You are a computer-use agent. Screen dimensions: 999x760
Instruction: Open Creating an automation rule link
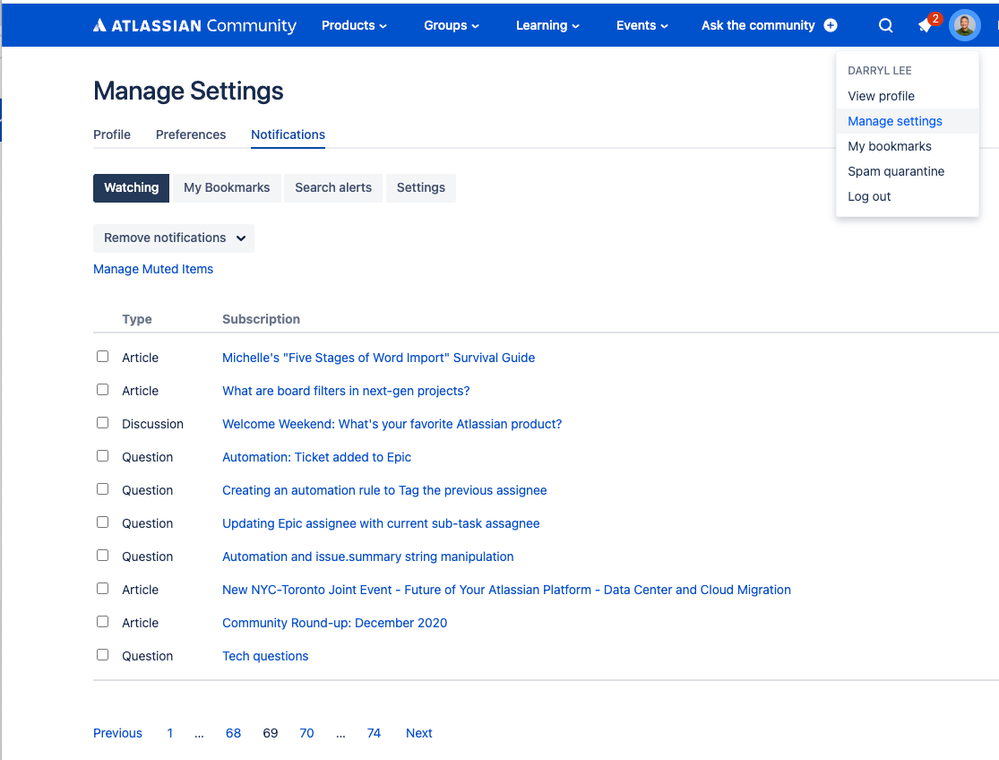[x=384, y=491]
